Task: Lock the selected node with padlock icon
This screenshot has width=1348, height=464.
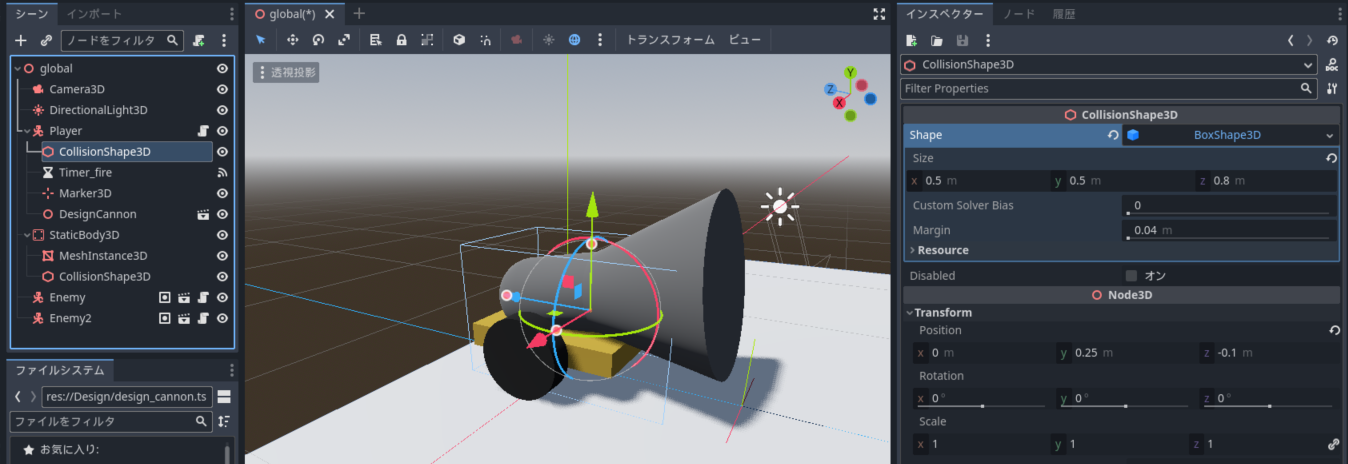Action: [401, 40]
